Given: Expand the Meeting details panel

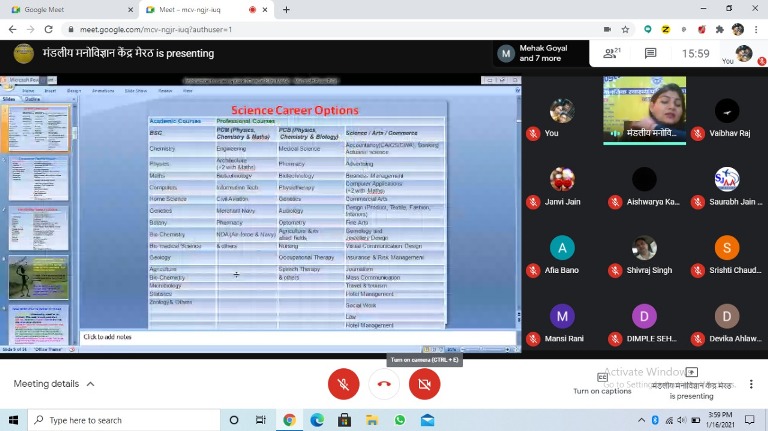Looking at the screenshot, I should [x=54, y=384].
